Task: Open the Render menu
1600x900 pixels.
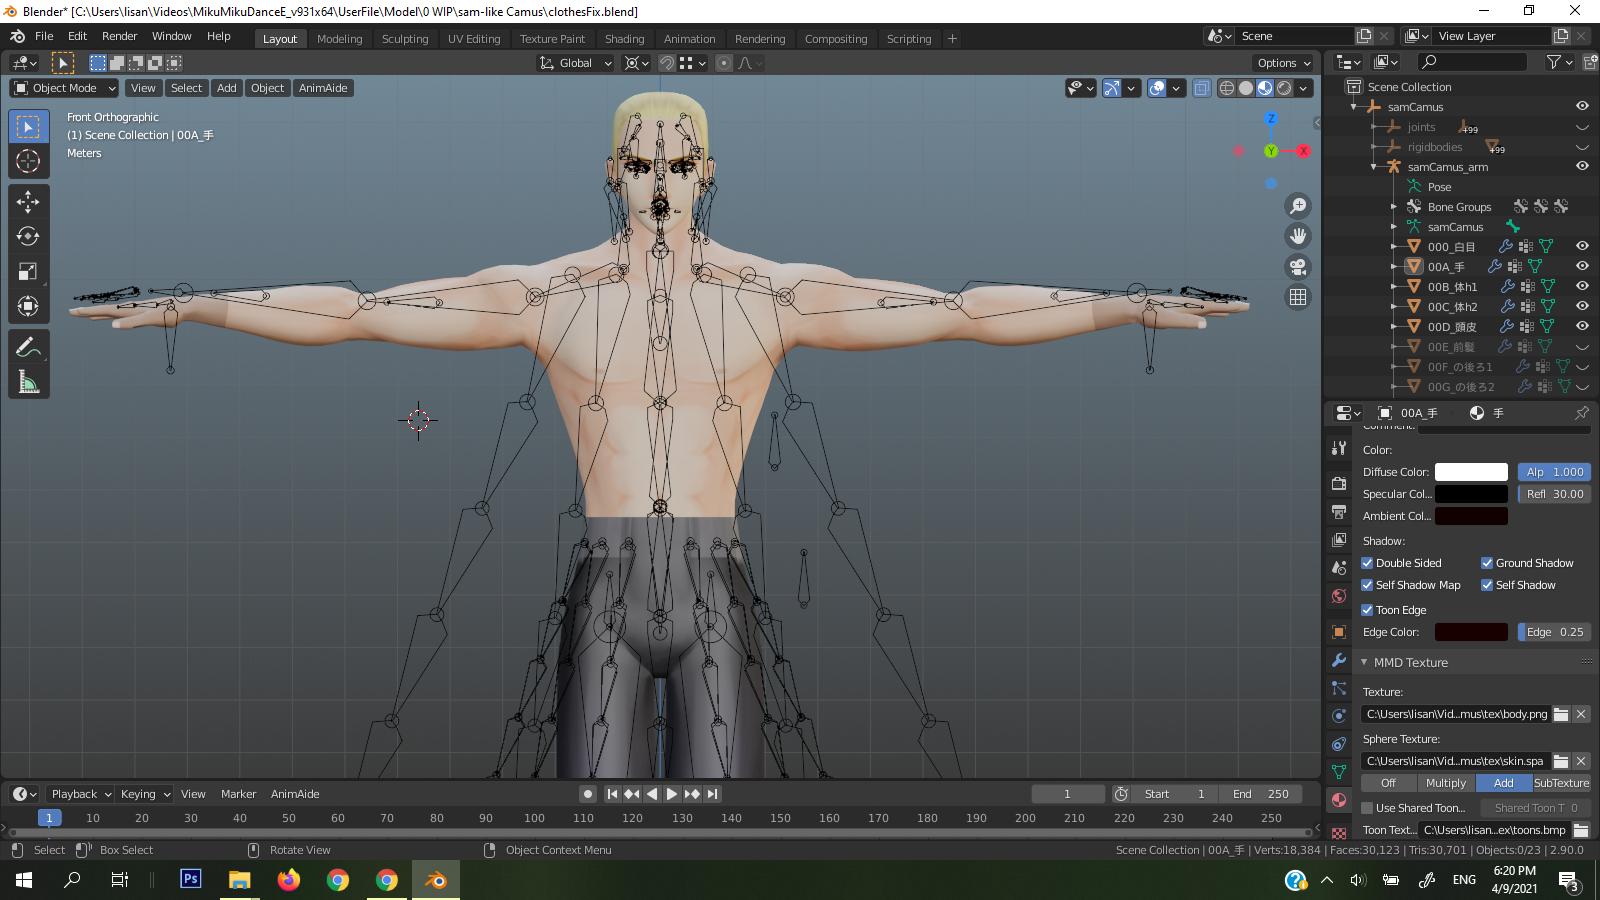Action: point(119,35)
